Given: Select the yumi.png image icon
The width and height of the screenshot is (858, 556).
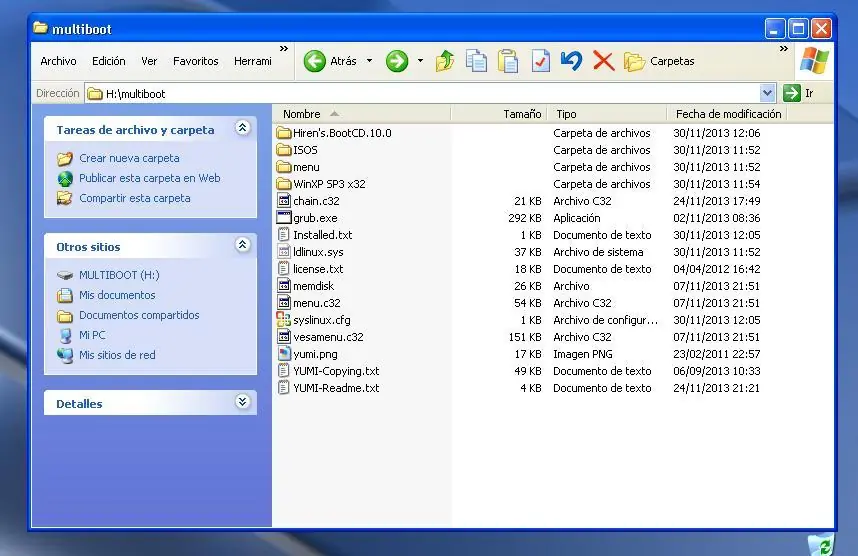Looking at the screenshot, I should 283,354.
